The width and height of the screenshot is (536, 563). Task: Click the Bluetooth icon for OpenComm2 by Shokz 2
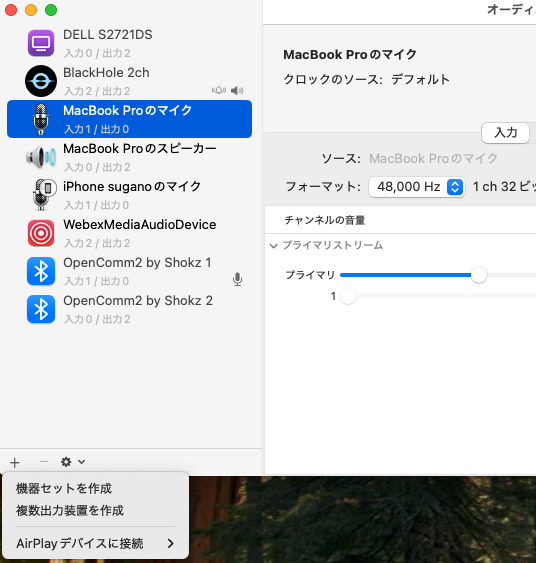[x=41, y=309]
